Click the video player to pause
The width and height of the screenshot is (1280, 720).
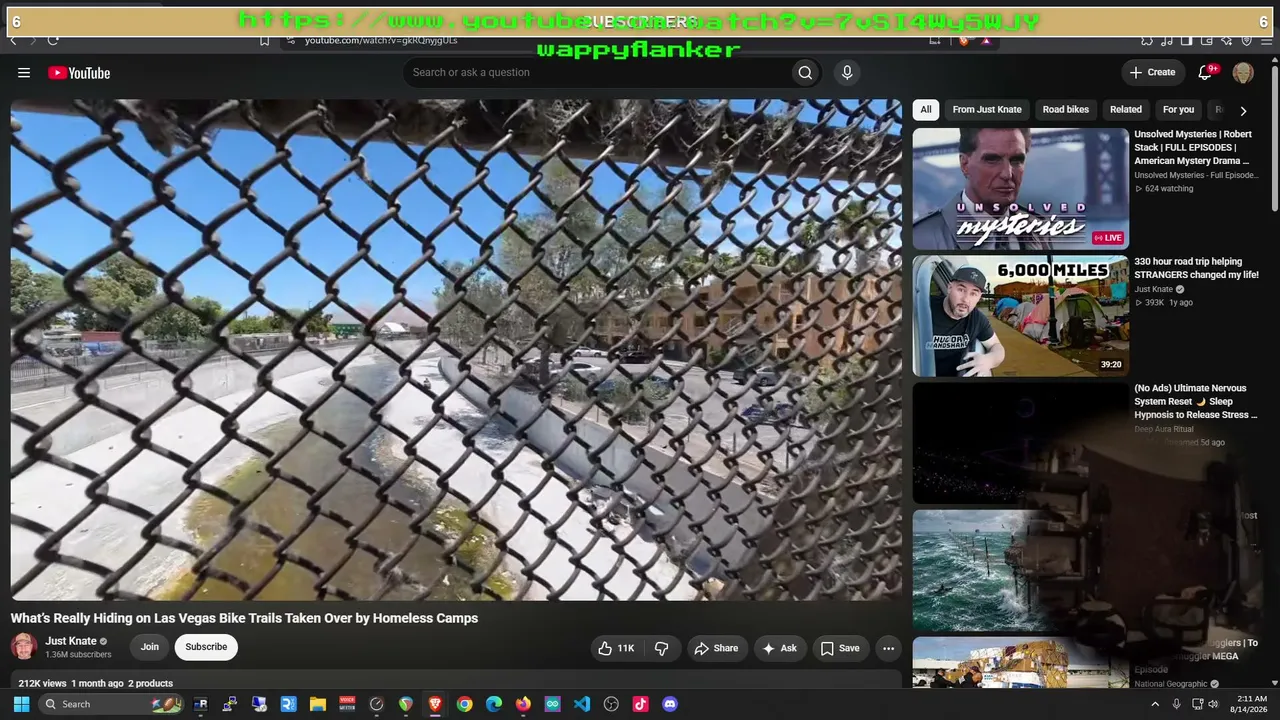pos(456,350)
